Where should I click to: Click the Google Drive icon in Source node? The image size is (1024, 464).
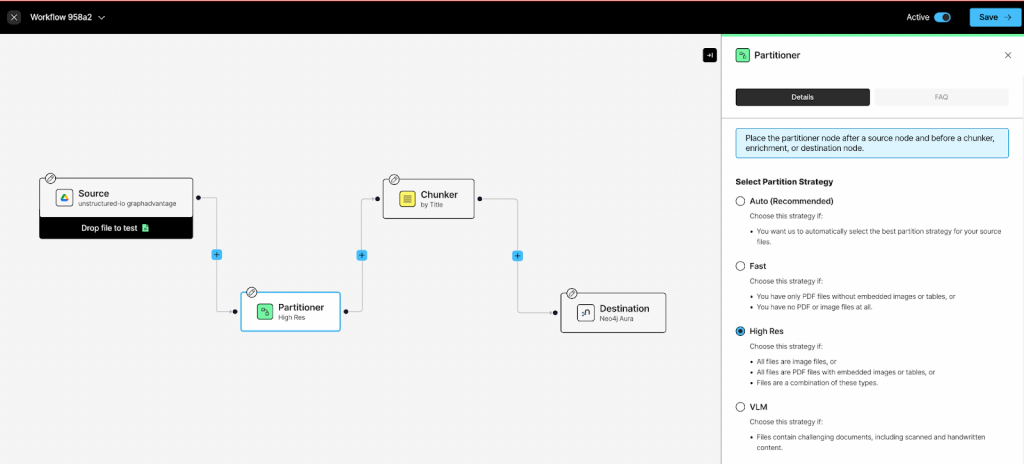coord(65,198)
